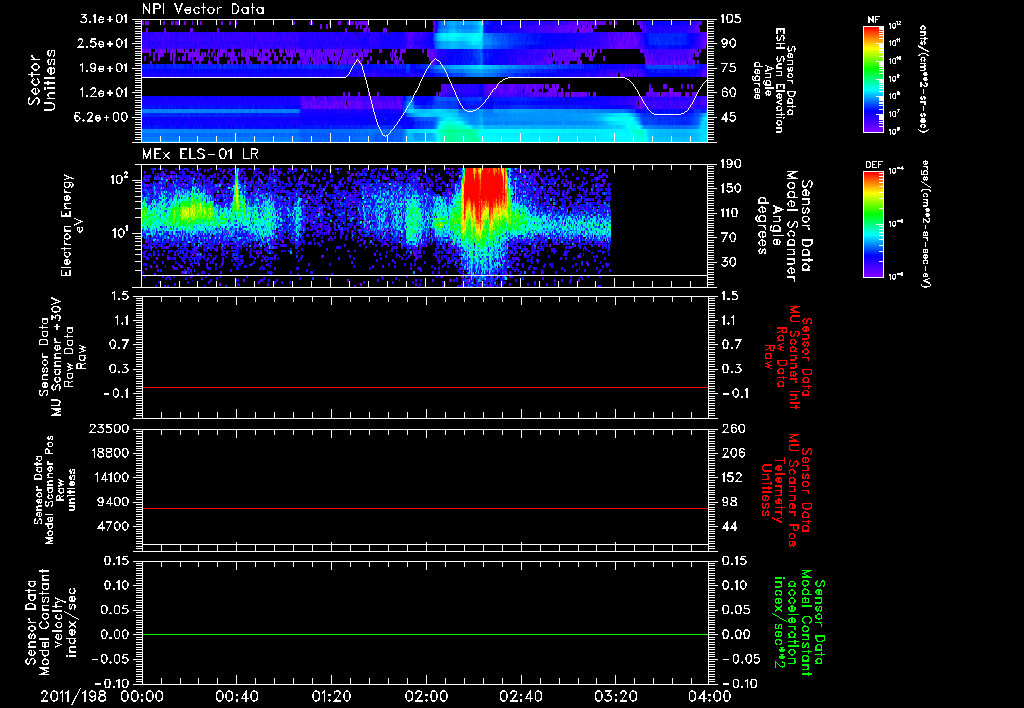
Task: Click the 'ergs/(cm**2-sr-sec-eV)' units label
Action: 926,224
